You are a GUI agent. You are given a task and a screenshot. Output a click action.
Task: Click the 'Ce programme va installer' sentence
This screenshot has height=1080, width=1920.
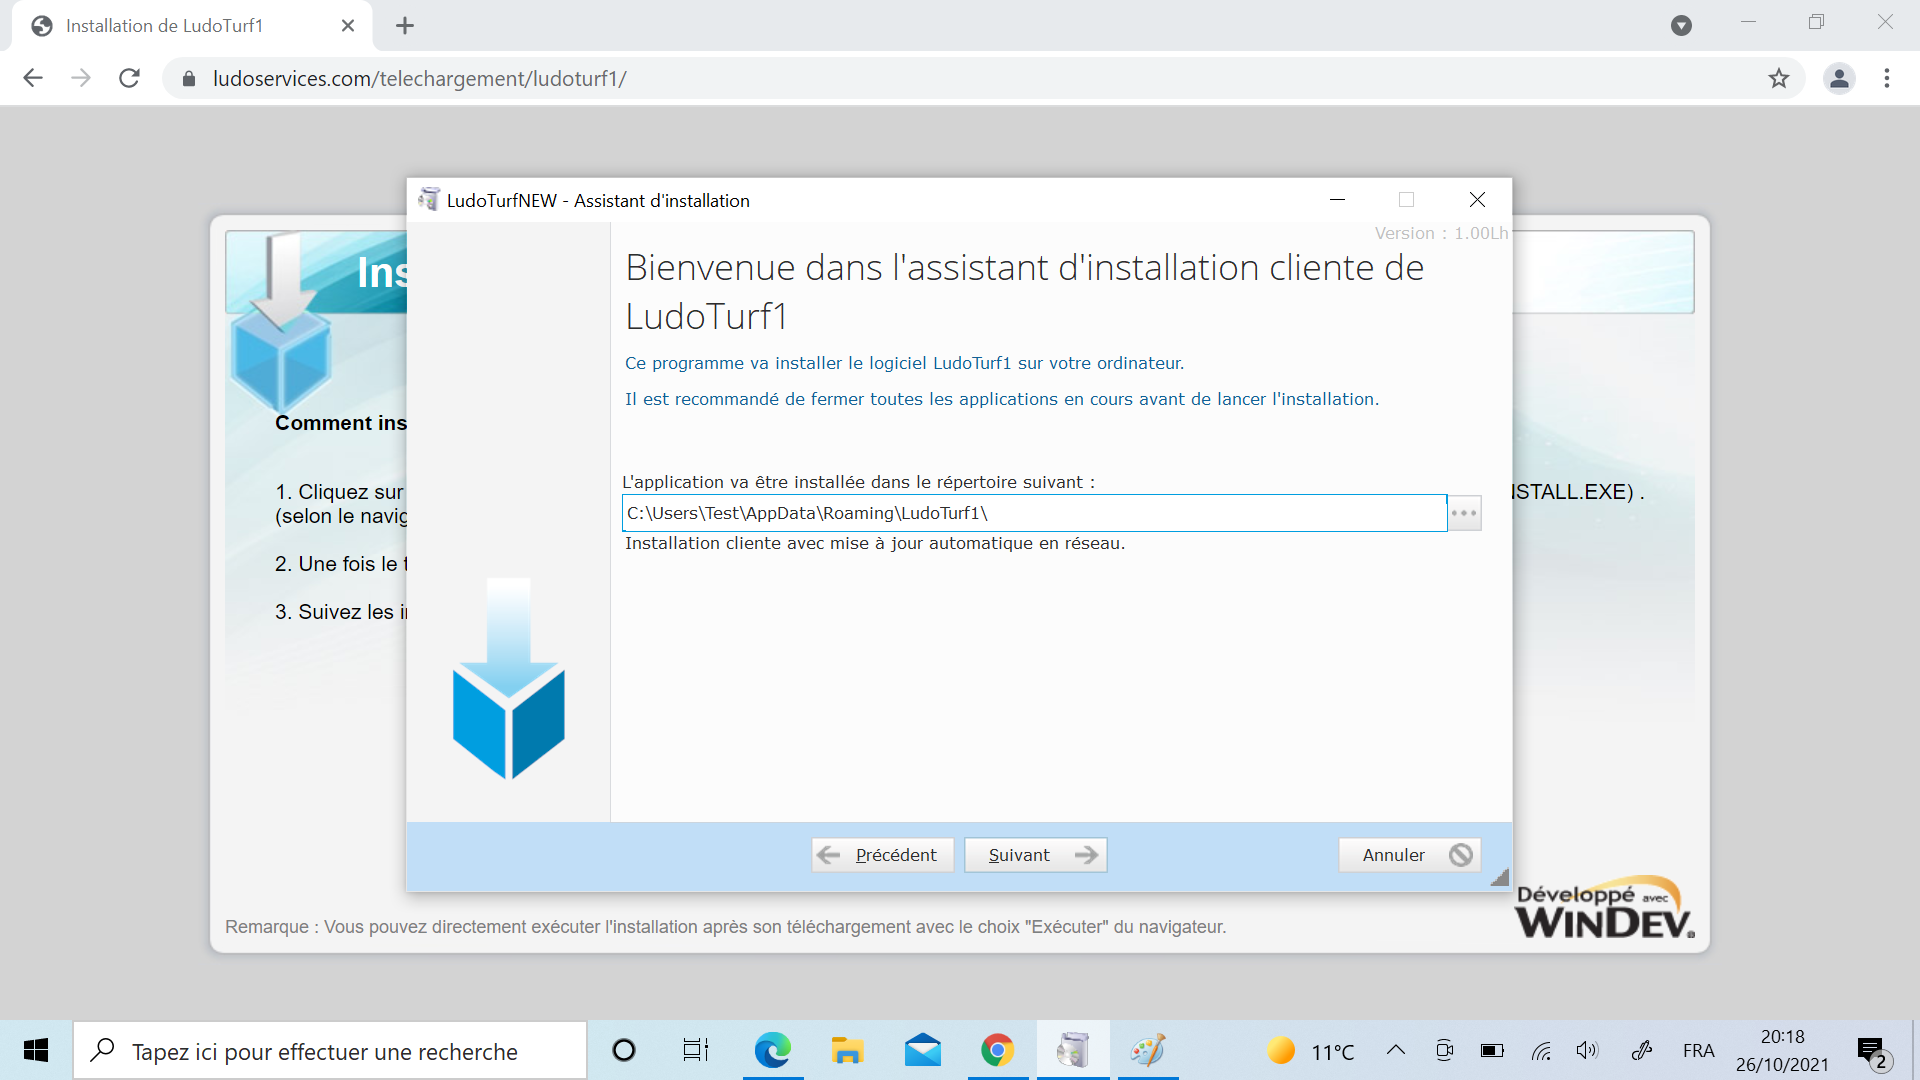coord(904,363)
